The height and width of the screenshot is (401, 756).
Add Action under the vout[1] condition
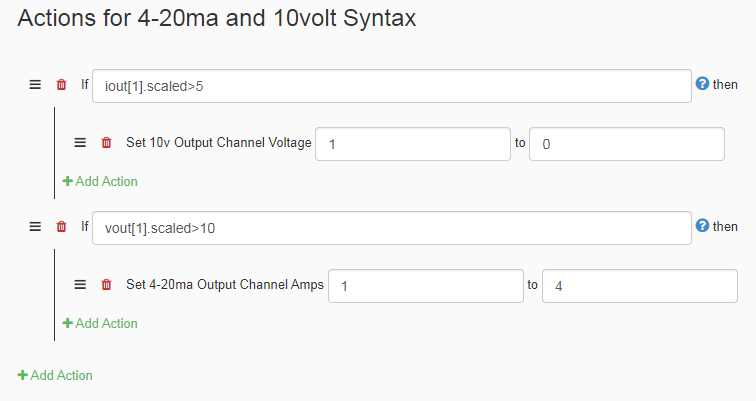pyautogui.click(x=100, y=323)
